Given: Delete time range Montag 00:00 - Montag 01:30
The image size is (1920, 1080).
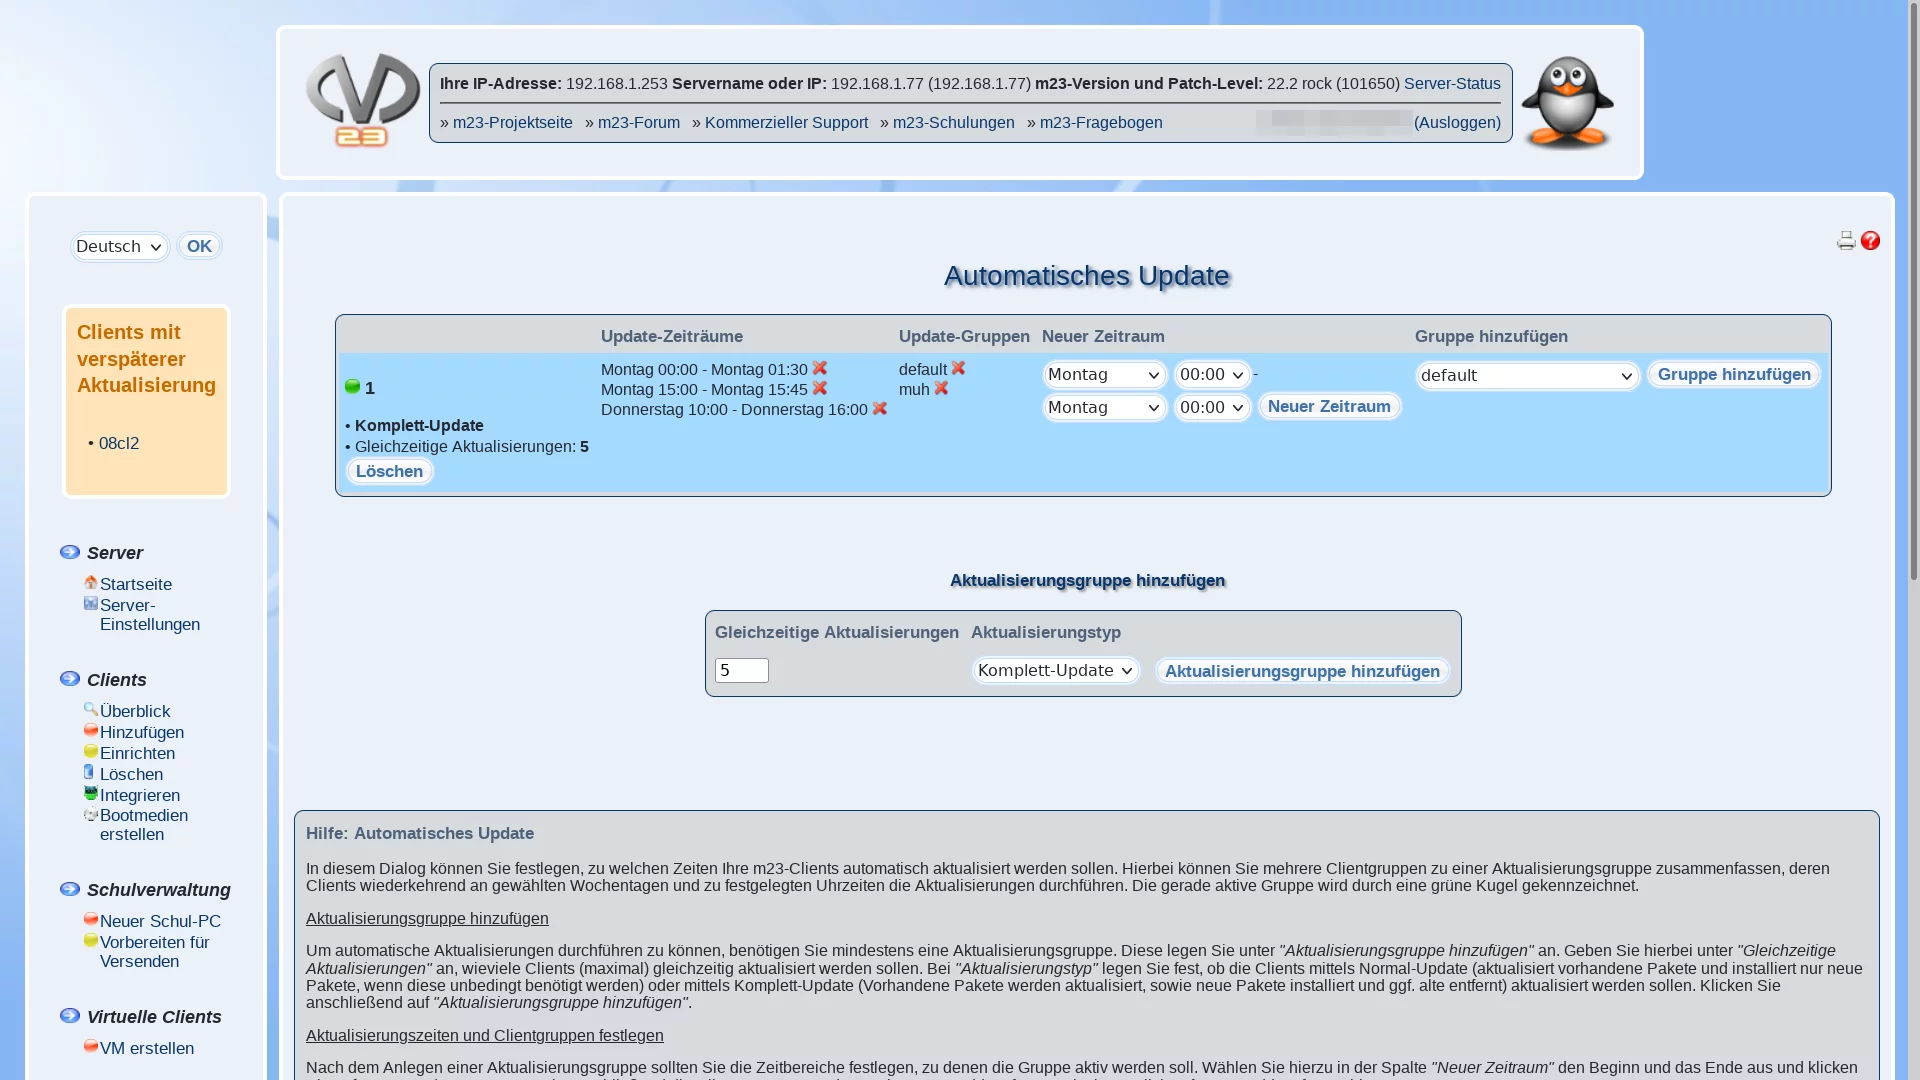Looking at the screenshot, I should tap(820, 368).
